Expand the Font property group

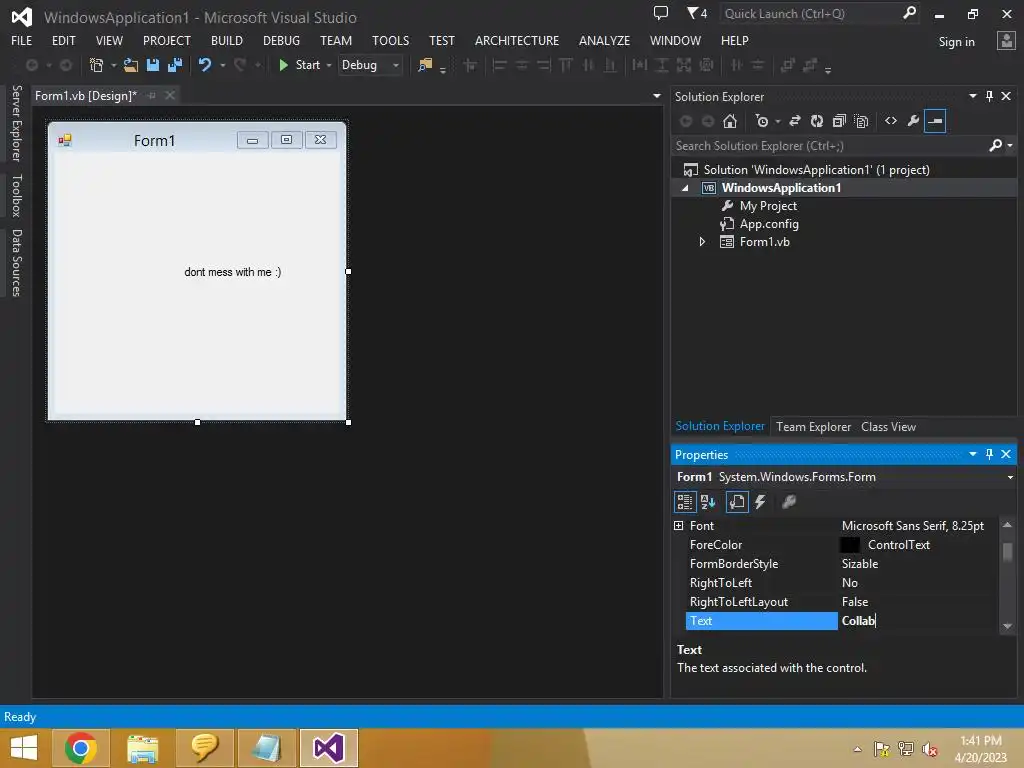pyautogui.click(x=679, y=526)
